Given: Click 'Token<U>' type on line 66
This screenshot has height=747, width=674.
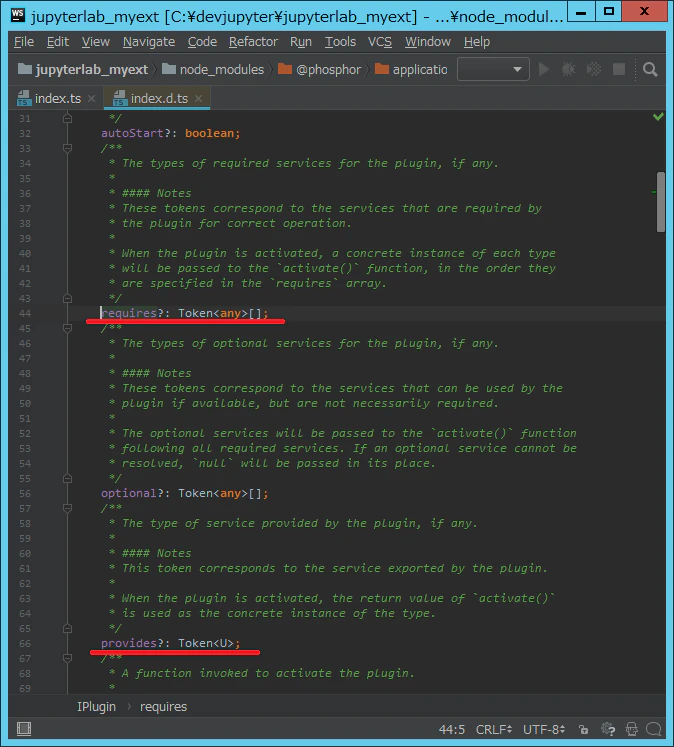Looking at the screenshot, I should pos(206,643).
